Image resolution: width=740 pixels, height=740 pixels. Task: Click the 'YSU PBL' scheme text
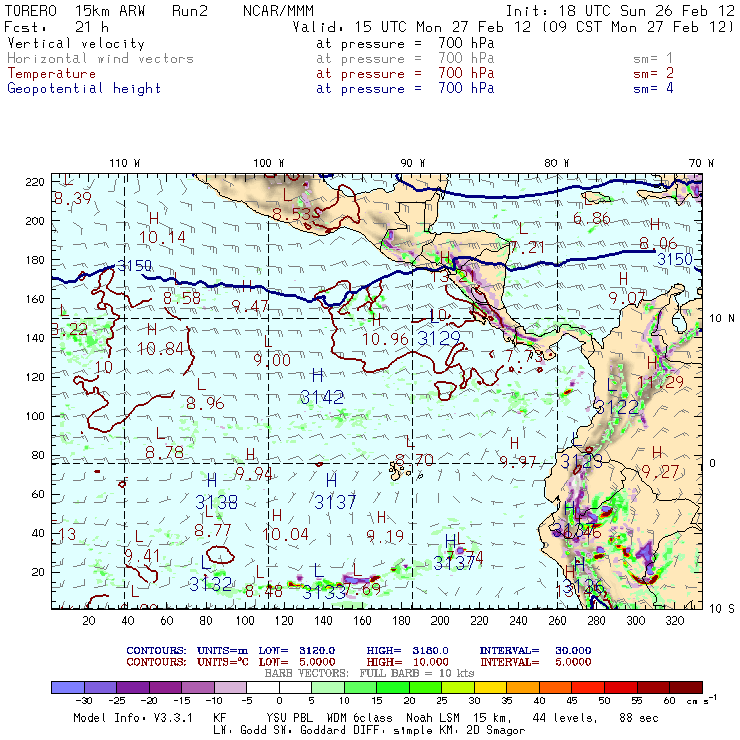(288, 718)
